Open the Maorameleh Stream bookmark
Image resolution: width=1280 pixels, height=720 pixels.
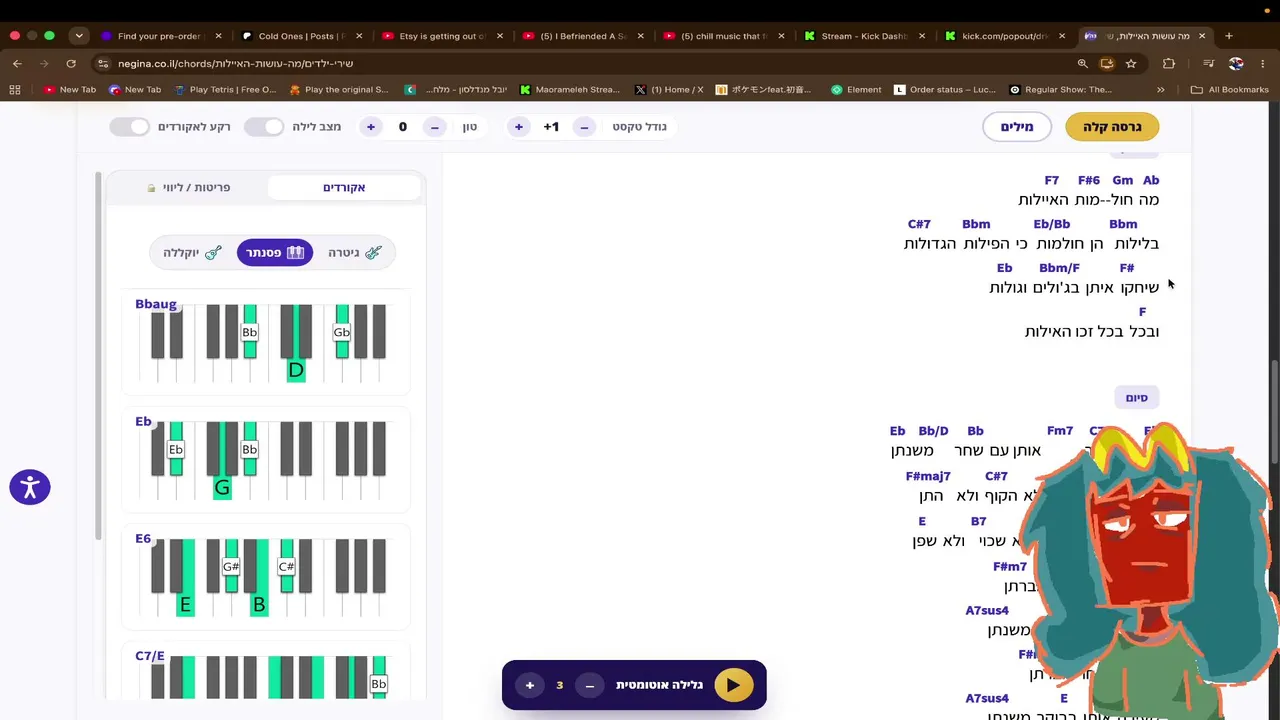pyautogui.click(x=570, y=89)
